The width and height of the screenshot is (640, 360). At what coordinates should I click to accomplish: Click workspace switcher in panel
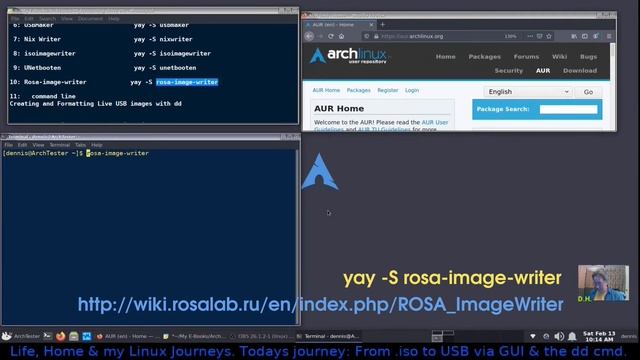coord(443,336)
